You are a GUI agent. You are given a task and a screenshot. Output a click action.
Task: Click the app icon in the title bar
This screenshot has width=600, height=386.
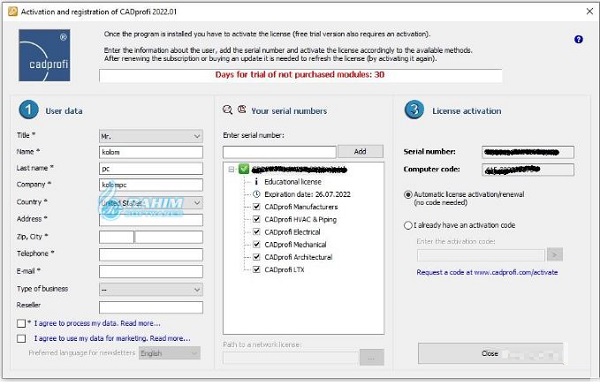13,11
